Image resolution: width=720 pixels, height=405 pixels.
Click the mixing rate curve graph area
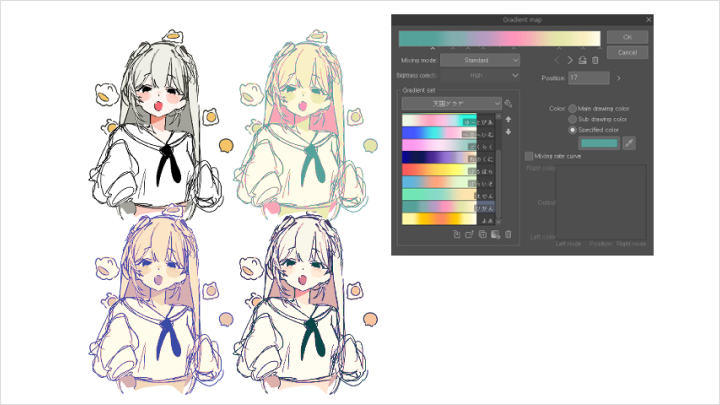(x=601, y=202)
